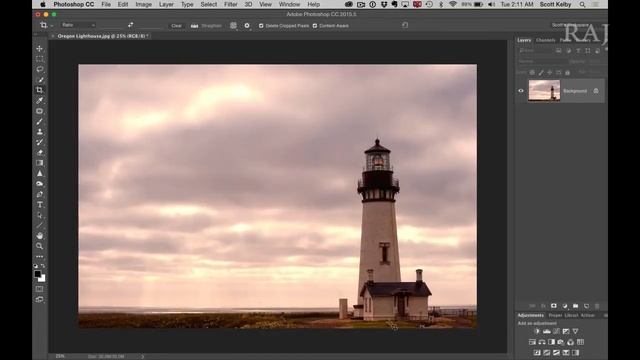Hide the Background layer eye icon
Image resolution: width=640 pixels, height=360 pixels.
(x=521, y=91)
